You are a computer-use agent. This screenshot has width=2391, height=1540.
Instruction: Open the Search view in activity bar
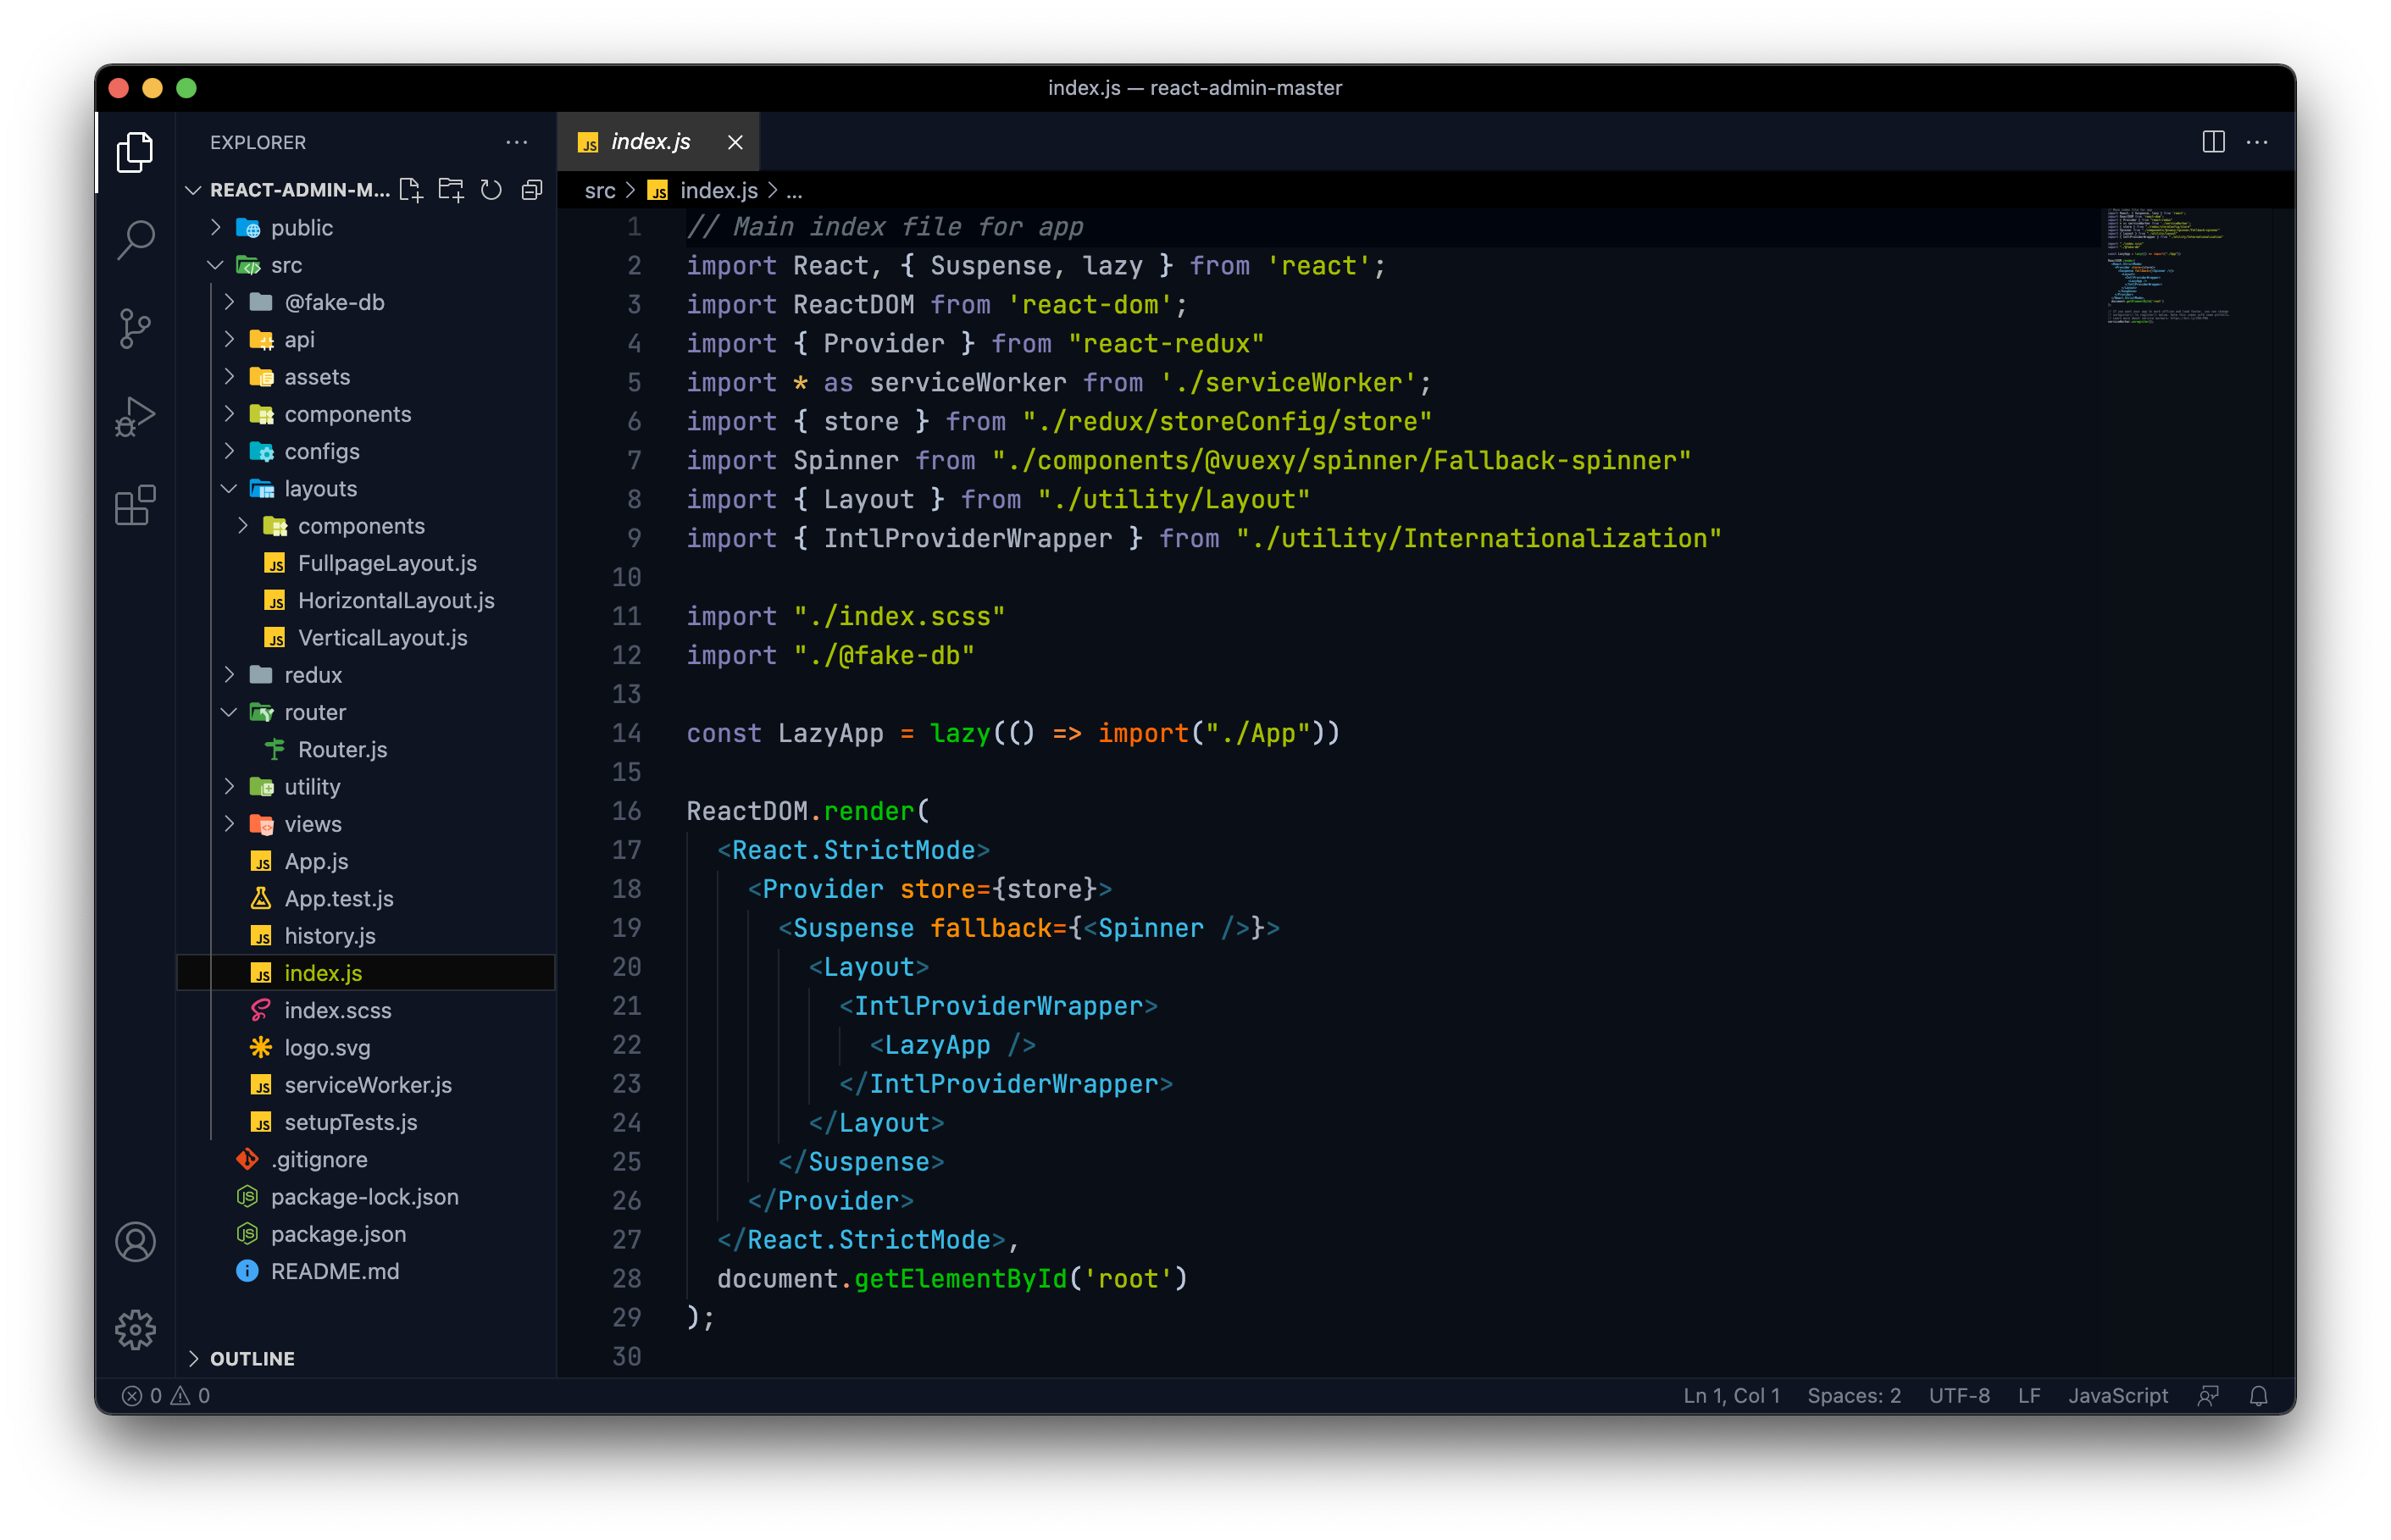135,240
